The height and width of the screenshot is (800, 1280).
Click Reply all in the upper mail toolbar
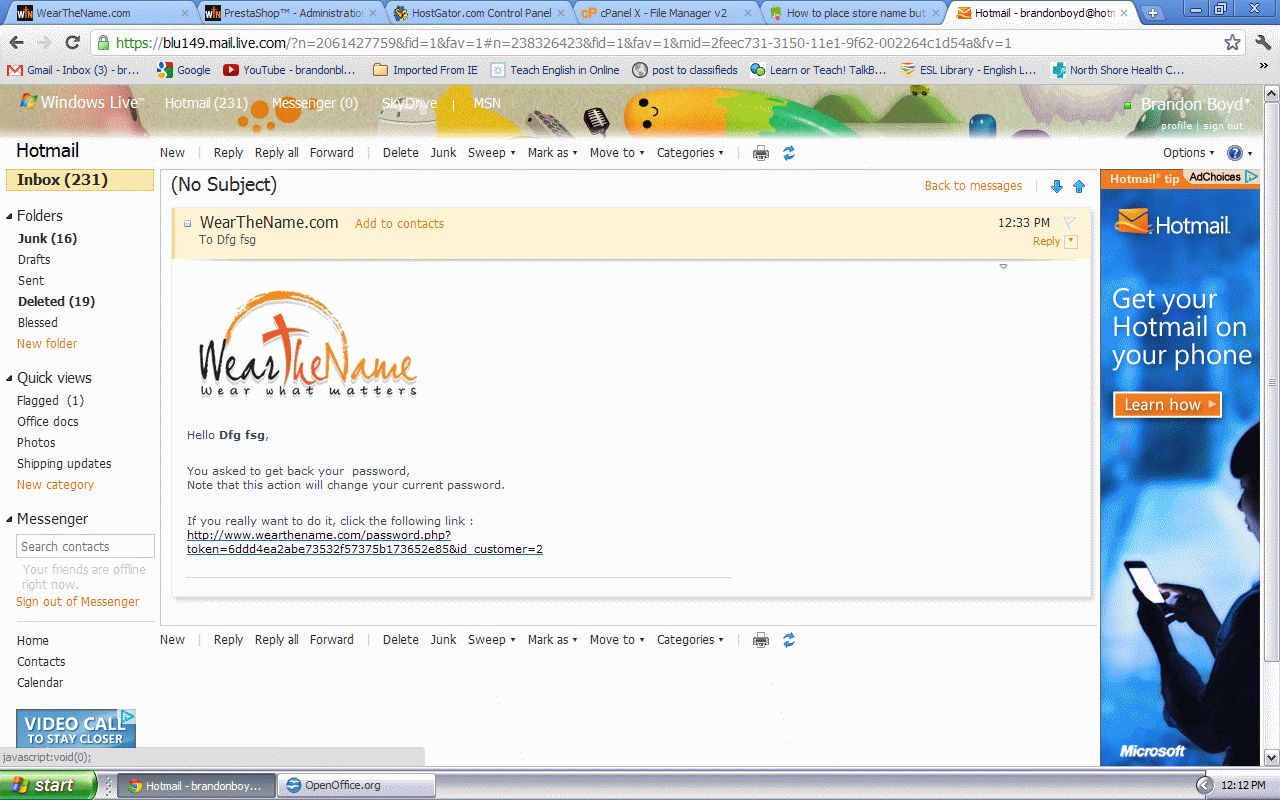[276, 153]
